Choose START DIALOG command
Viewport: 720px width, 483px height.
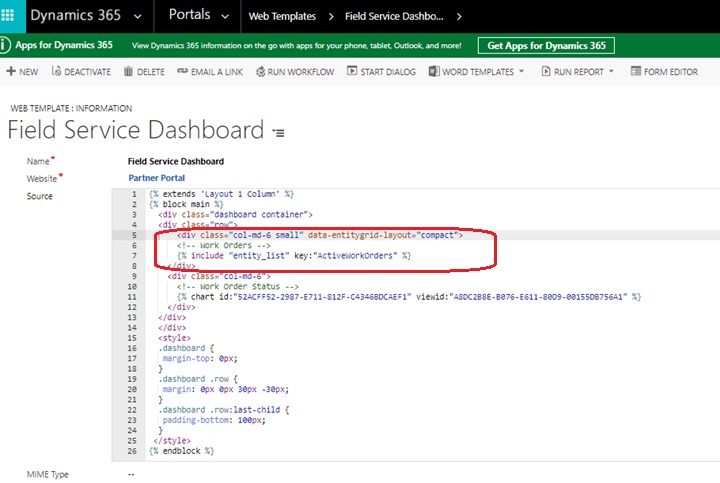click(388, 72)
